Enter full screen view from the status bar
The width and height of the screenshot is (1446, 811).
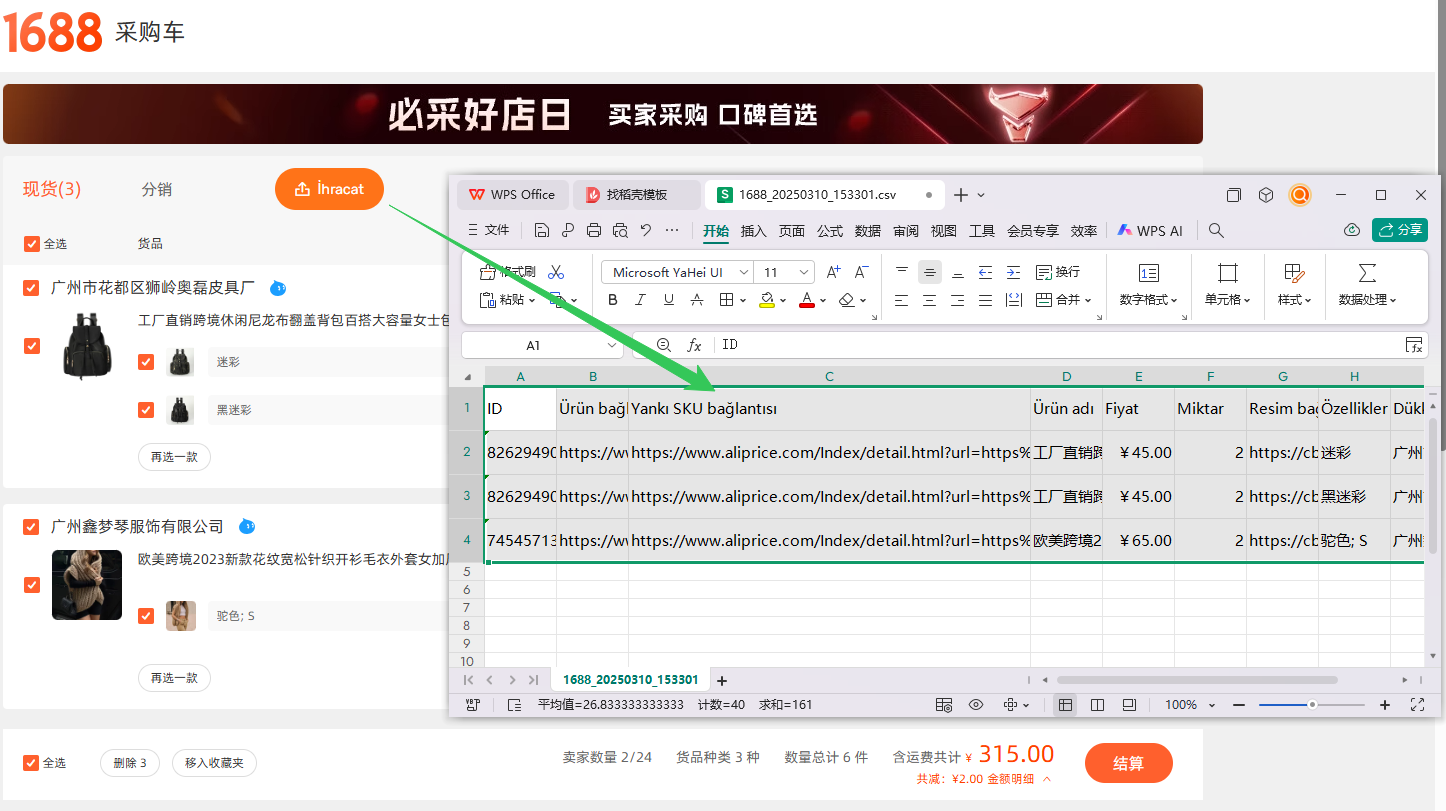(x=1417, y=705)
